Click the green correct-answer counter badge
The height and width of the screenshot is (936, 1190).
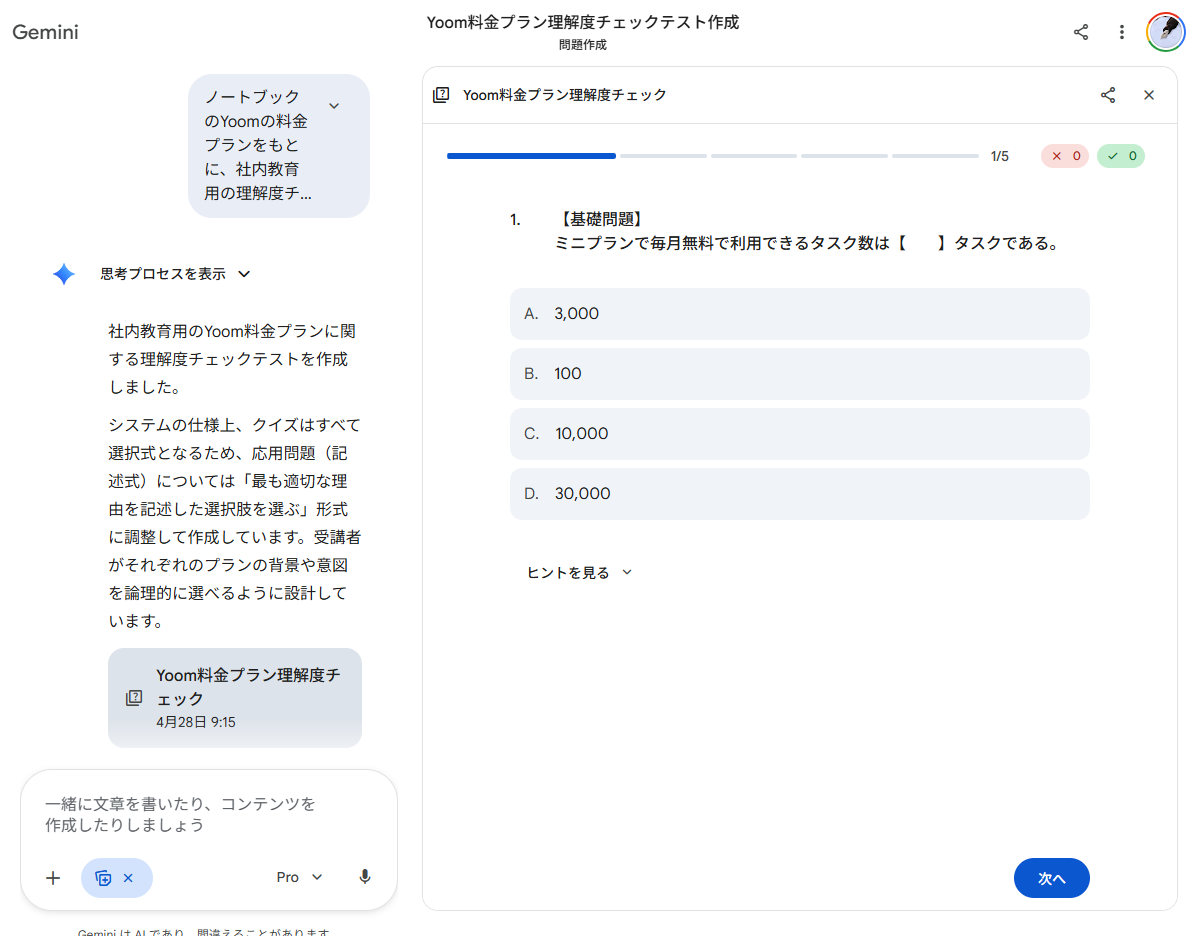click(x=1121, y=156)
